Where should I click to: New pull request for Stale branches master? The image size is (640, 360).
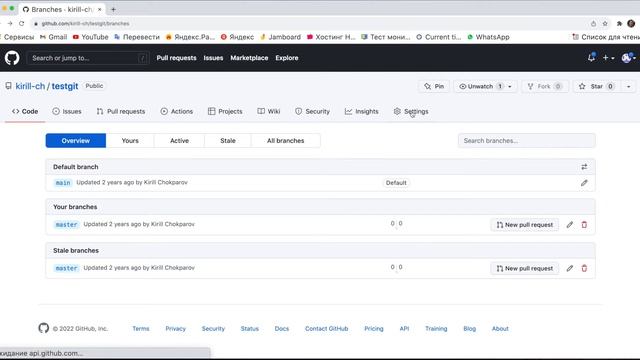(x=524, y=268)
